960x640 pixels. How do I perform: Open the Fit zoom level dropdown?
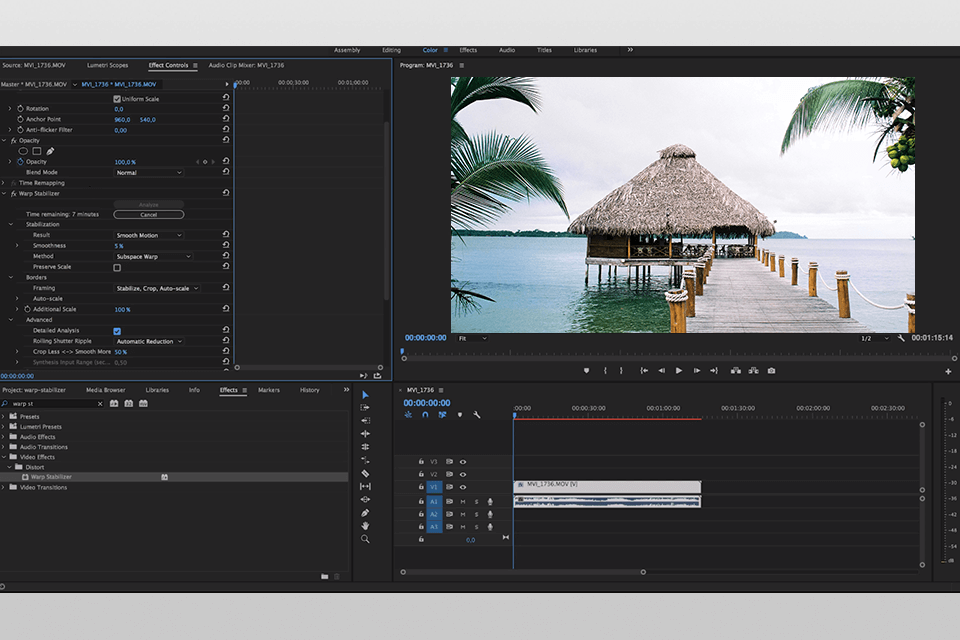(473, 338)
